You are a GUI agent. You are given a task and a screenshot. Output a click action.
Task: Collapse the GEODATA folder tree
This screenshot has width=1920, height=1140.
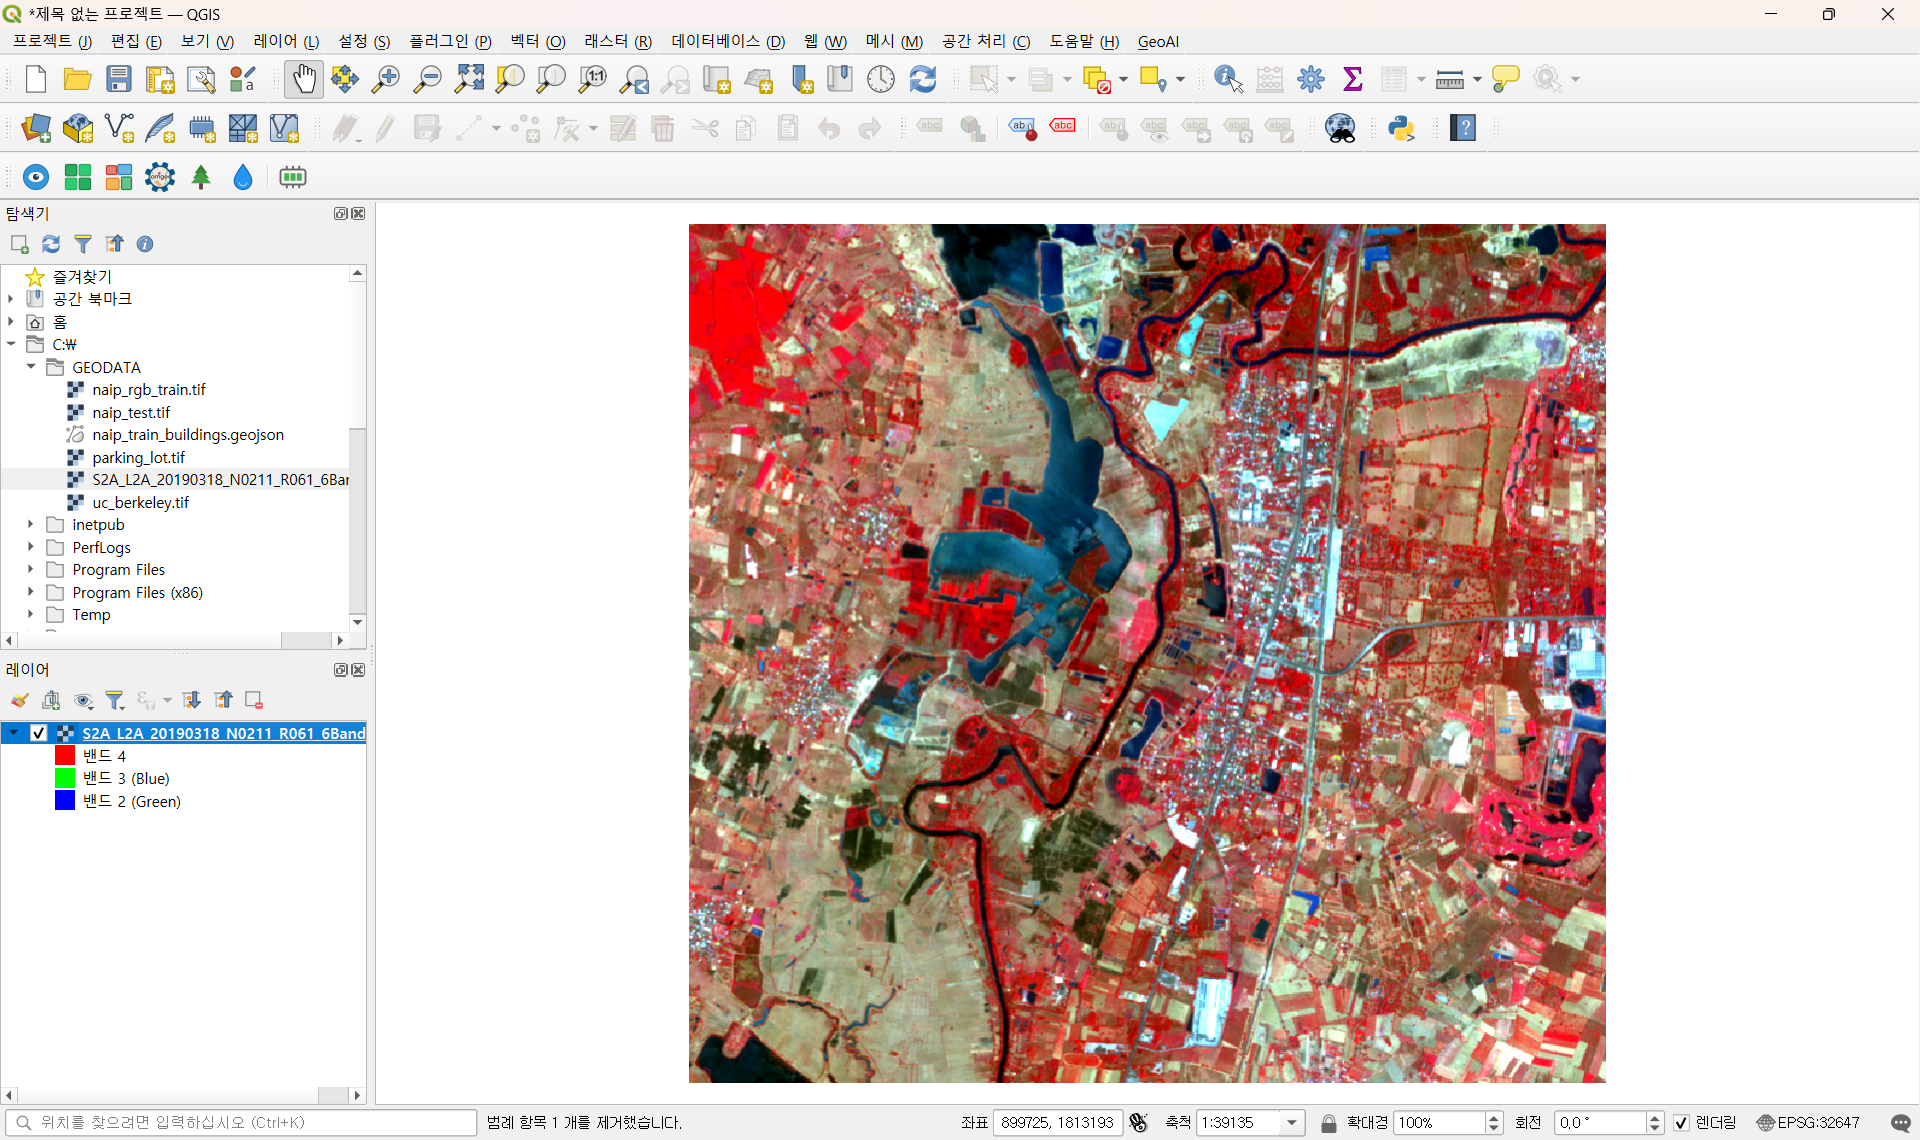tap(31, 367)
